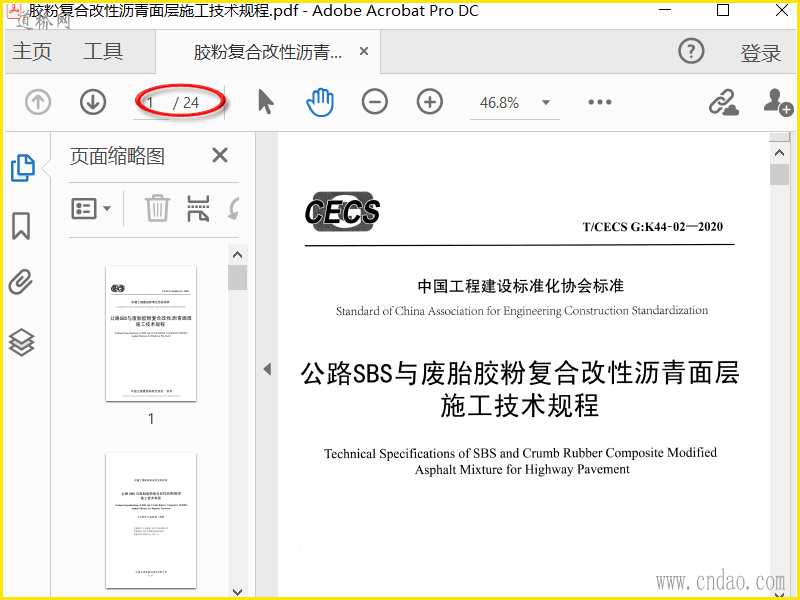Activate the hand pan tool
Image resolution: width=800 pixels, height=600 pixels.
pos(320,102)
